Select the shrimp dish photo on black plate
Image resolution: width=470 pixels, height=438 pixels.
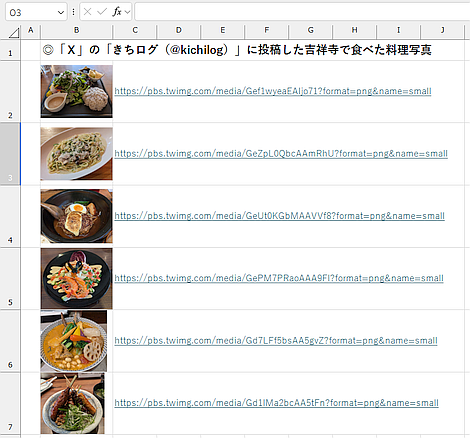77,278
